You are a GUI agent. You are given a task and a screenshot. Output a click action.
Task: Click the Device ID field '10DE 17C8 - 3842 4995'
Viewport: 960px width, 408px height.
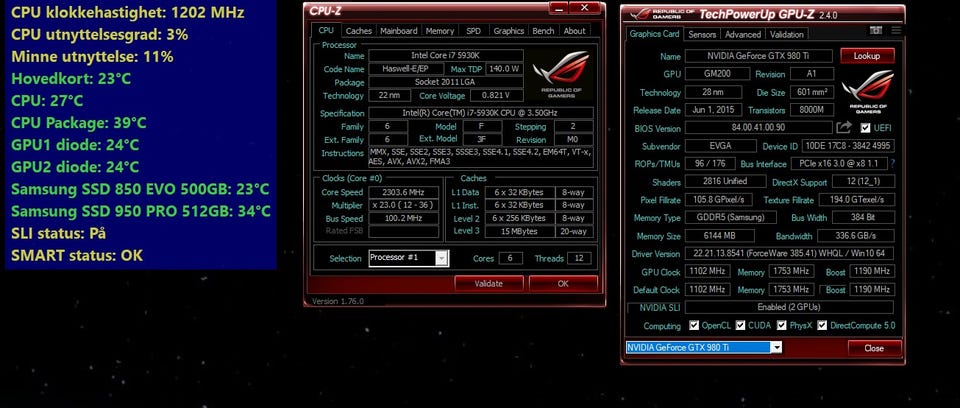848,146
